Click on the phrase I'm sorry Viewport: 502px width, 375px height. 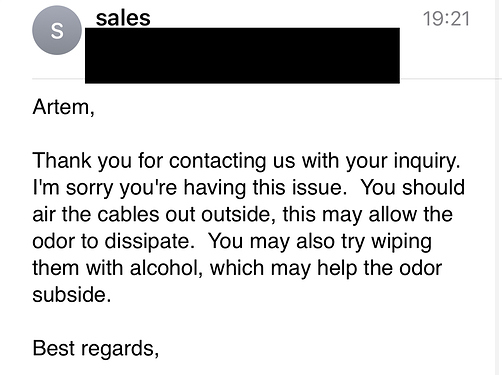[73, 188]
